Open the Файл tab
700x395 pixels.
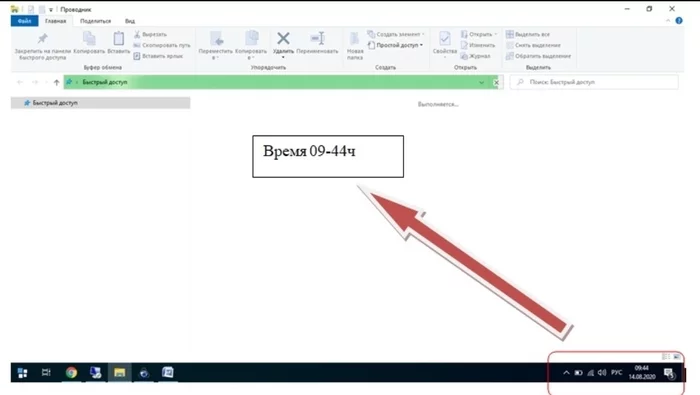pos(25,21)
